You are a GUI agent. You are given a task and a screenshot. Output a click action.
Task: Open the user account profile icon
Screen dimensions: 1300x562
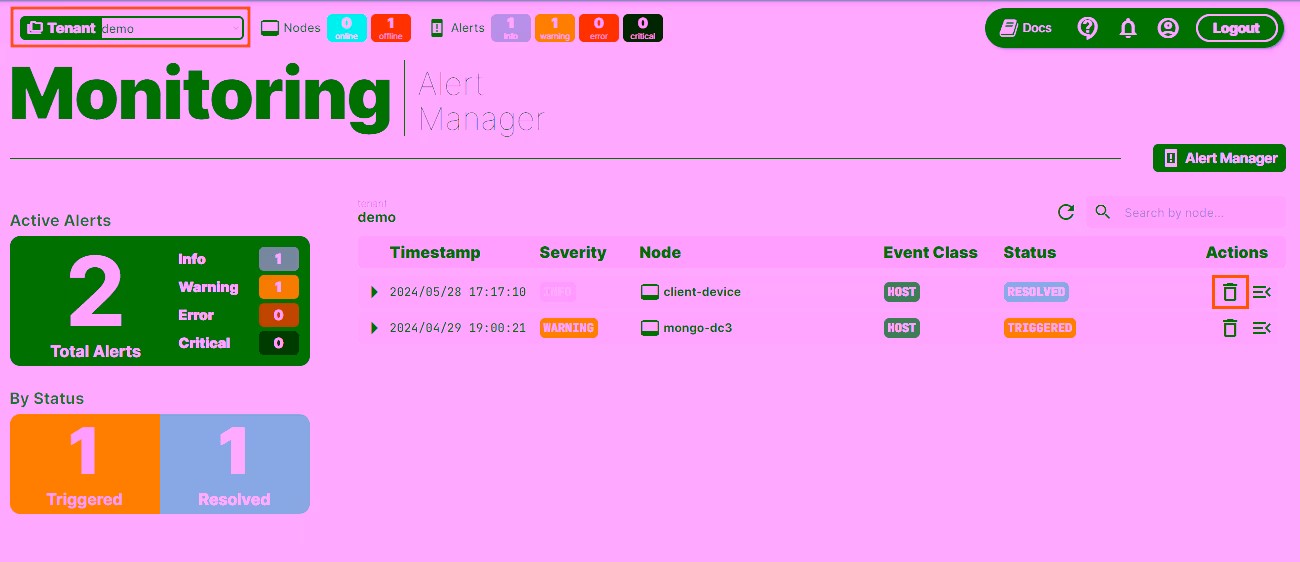coord(1168,28)
